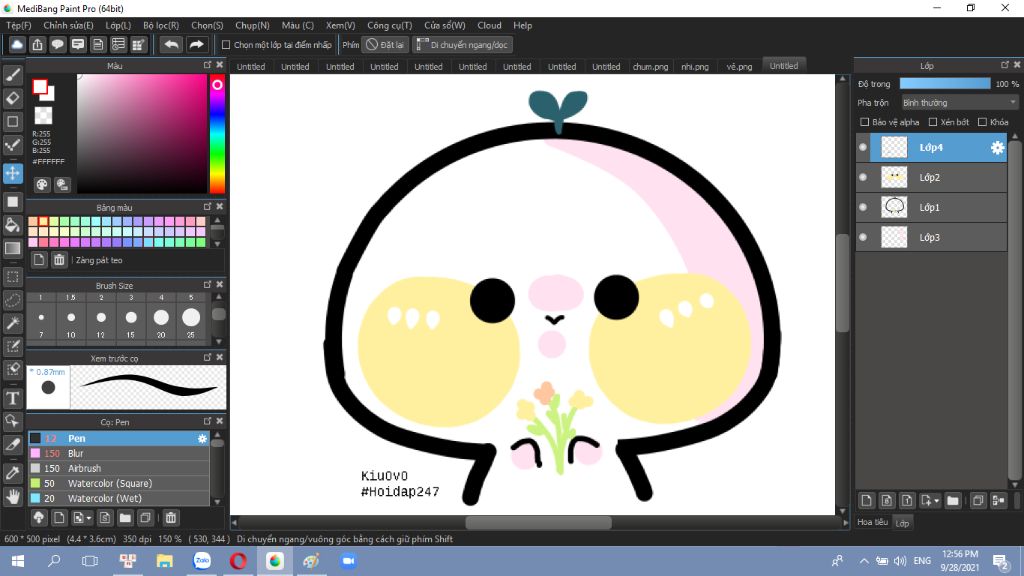The height and width of the screenshot is (576, 1024).
Task: Expand the add-layer dropdown arrow in layer panel
Action: (937, 501)
